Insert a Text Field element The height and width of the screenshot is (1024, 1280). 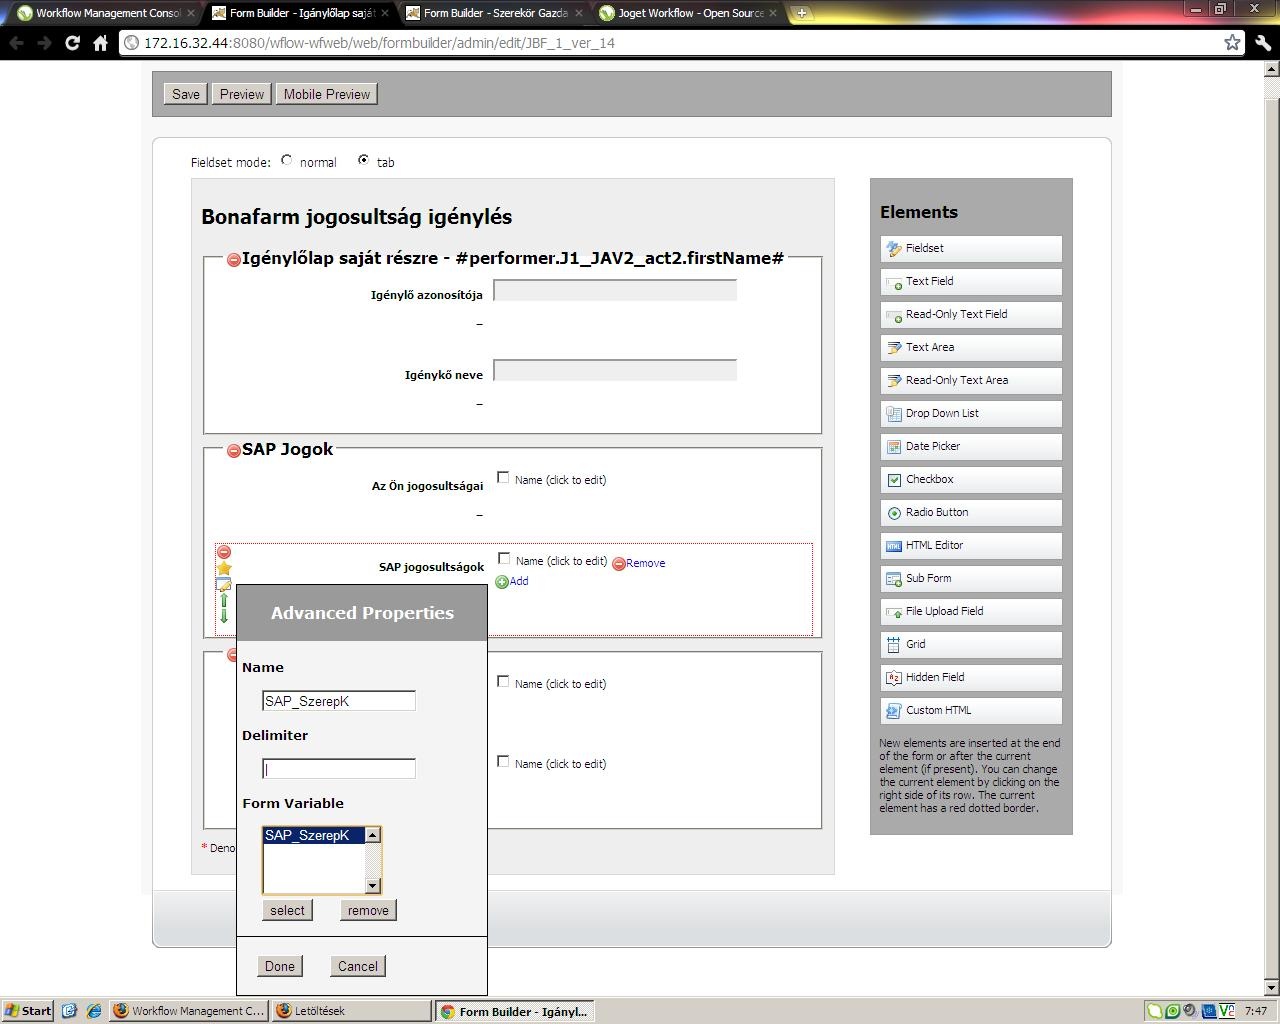tap(971, 281)
